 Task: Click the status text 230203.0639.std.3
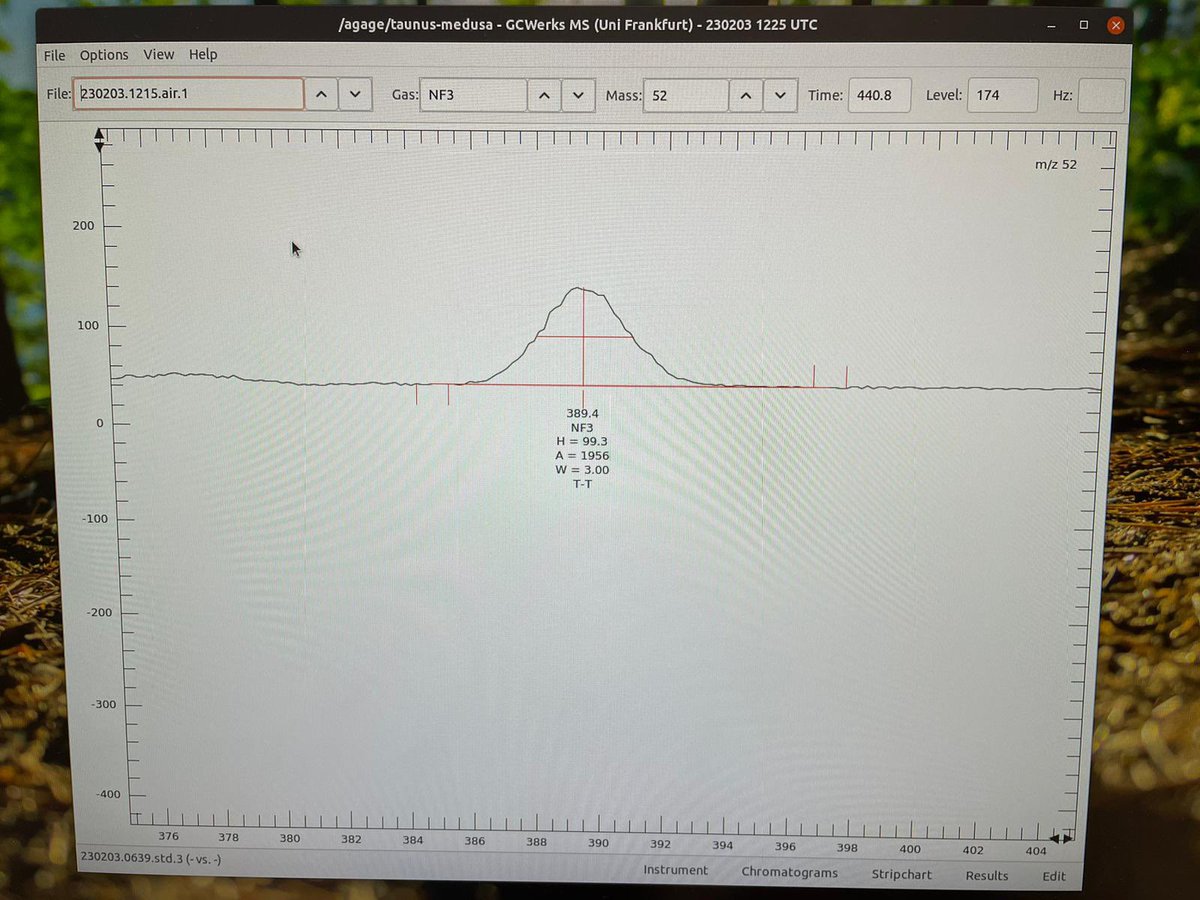131,858
